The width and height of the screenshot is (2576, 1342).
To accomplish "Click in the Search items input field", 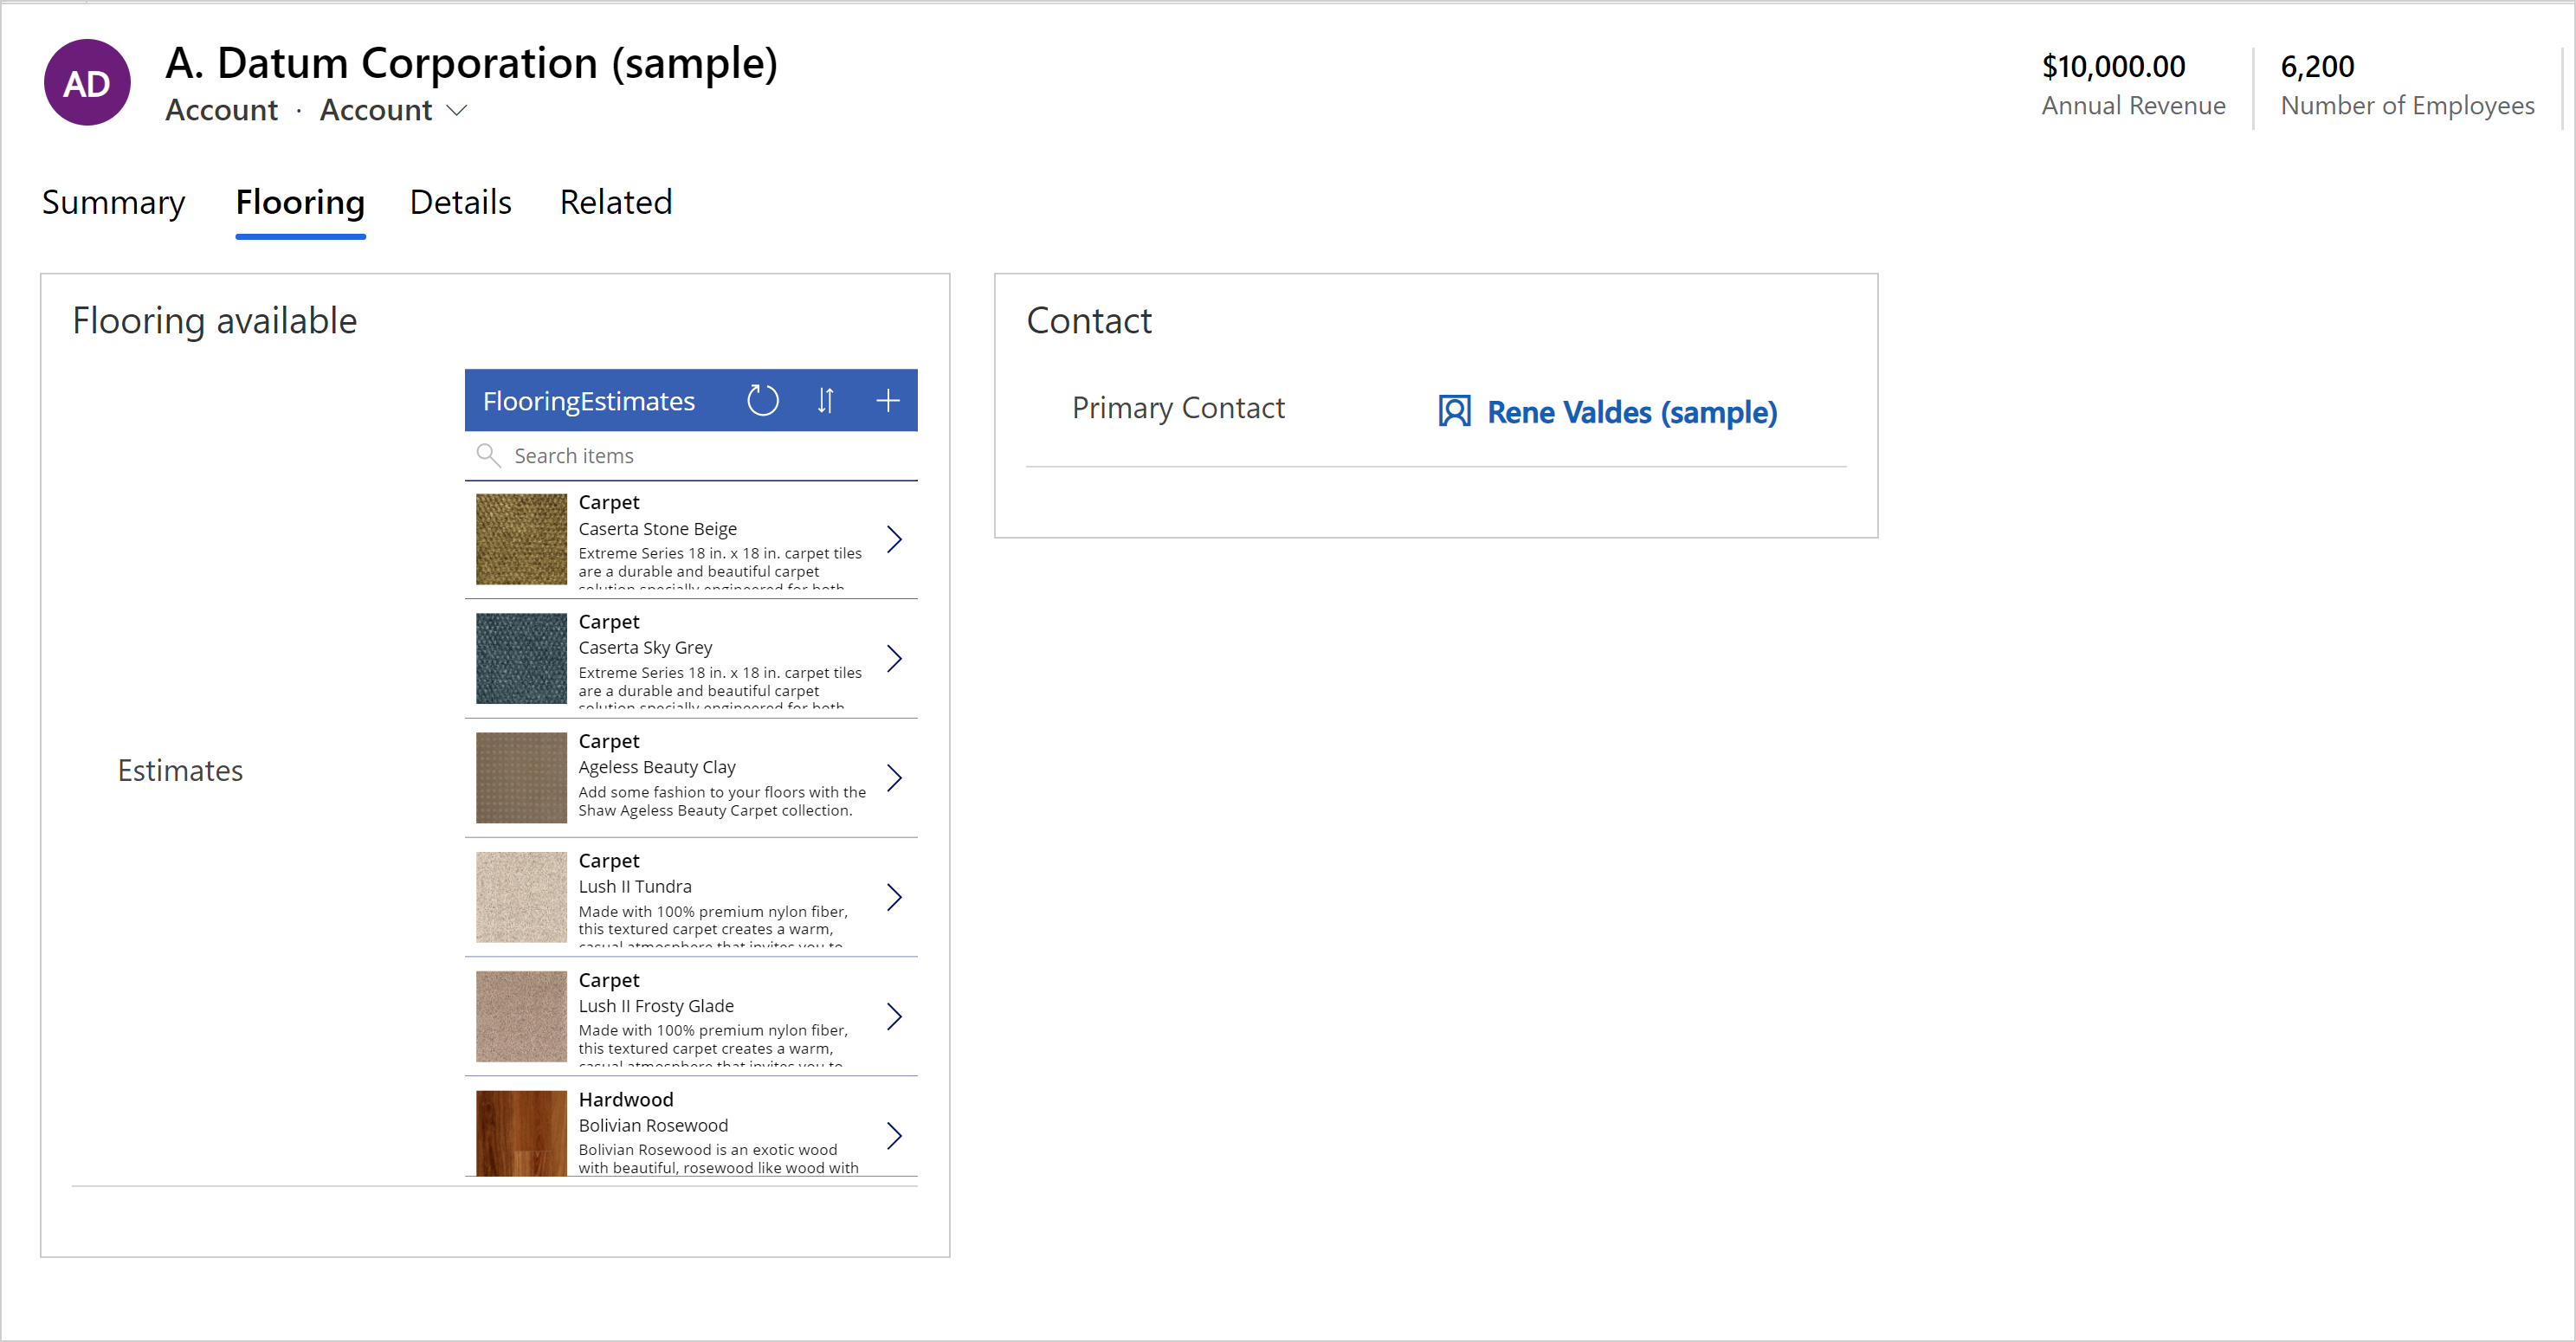I will [x=690, y=455].
